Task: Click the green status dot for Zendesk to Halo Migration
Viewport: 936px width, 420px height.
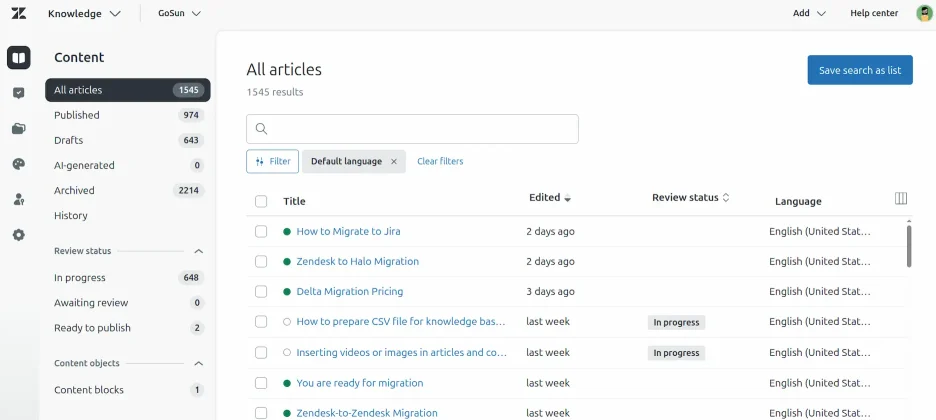Action: pos(287,261)
